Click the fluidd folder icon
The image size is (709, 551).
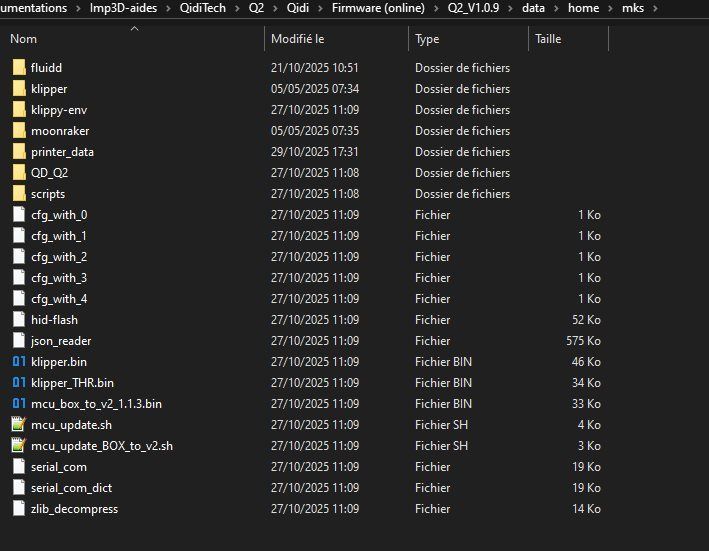19,68
